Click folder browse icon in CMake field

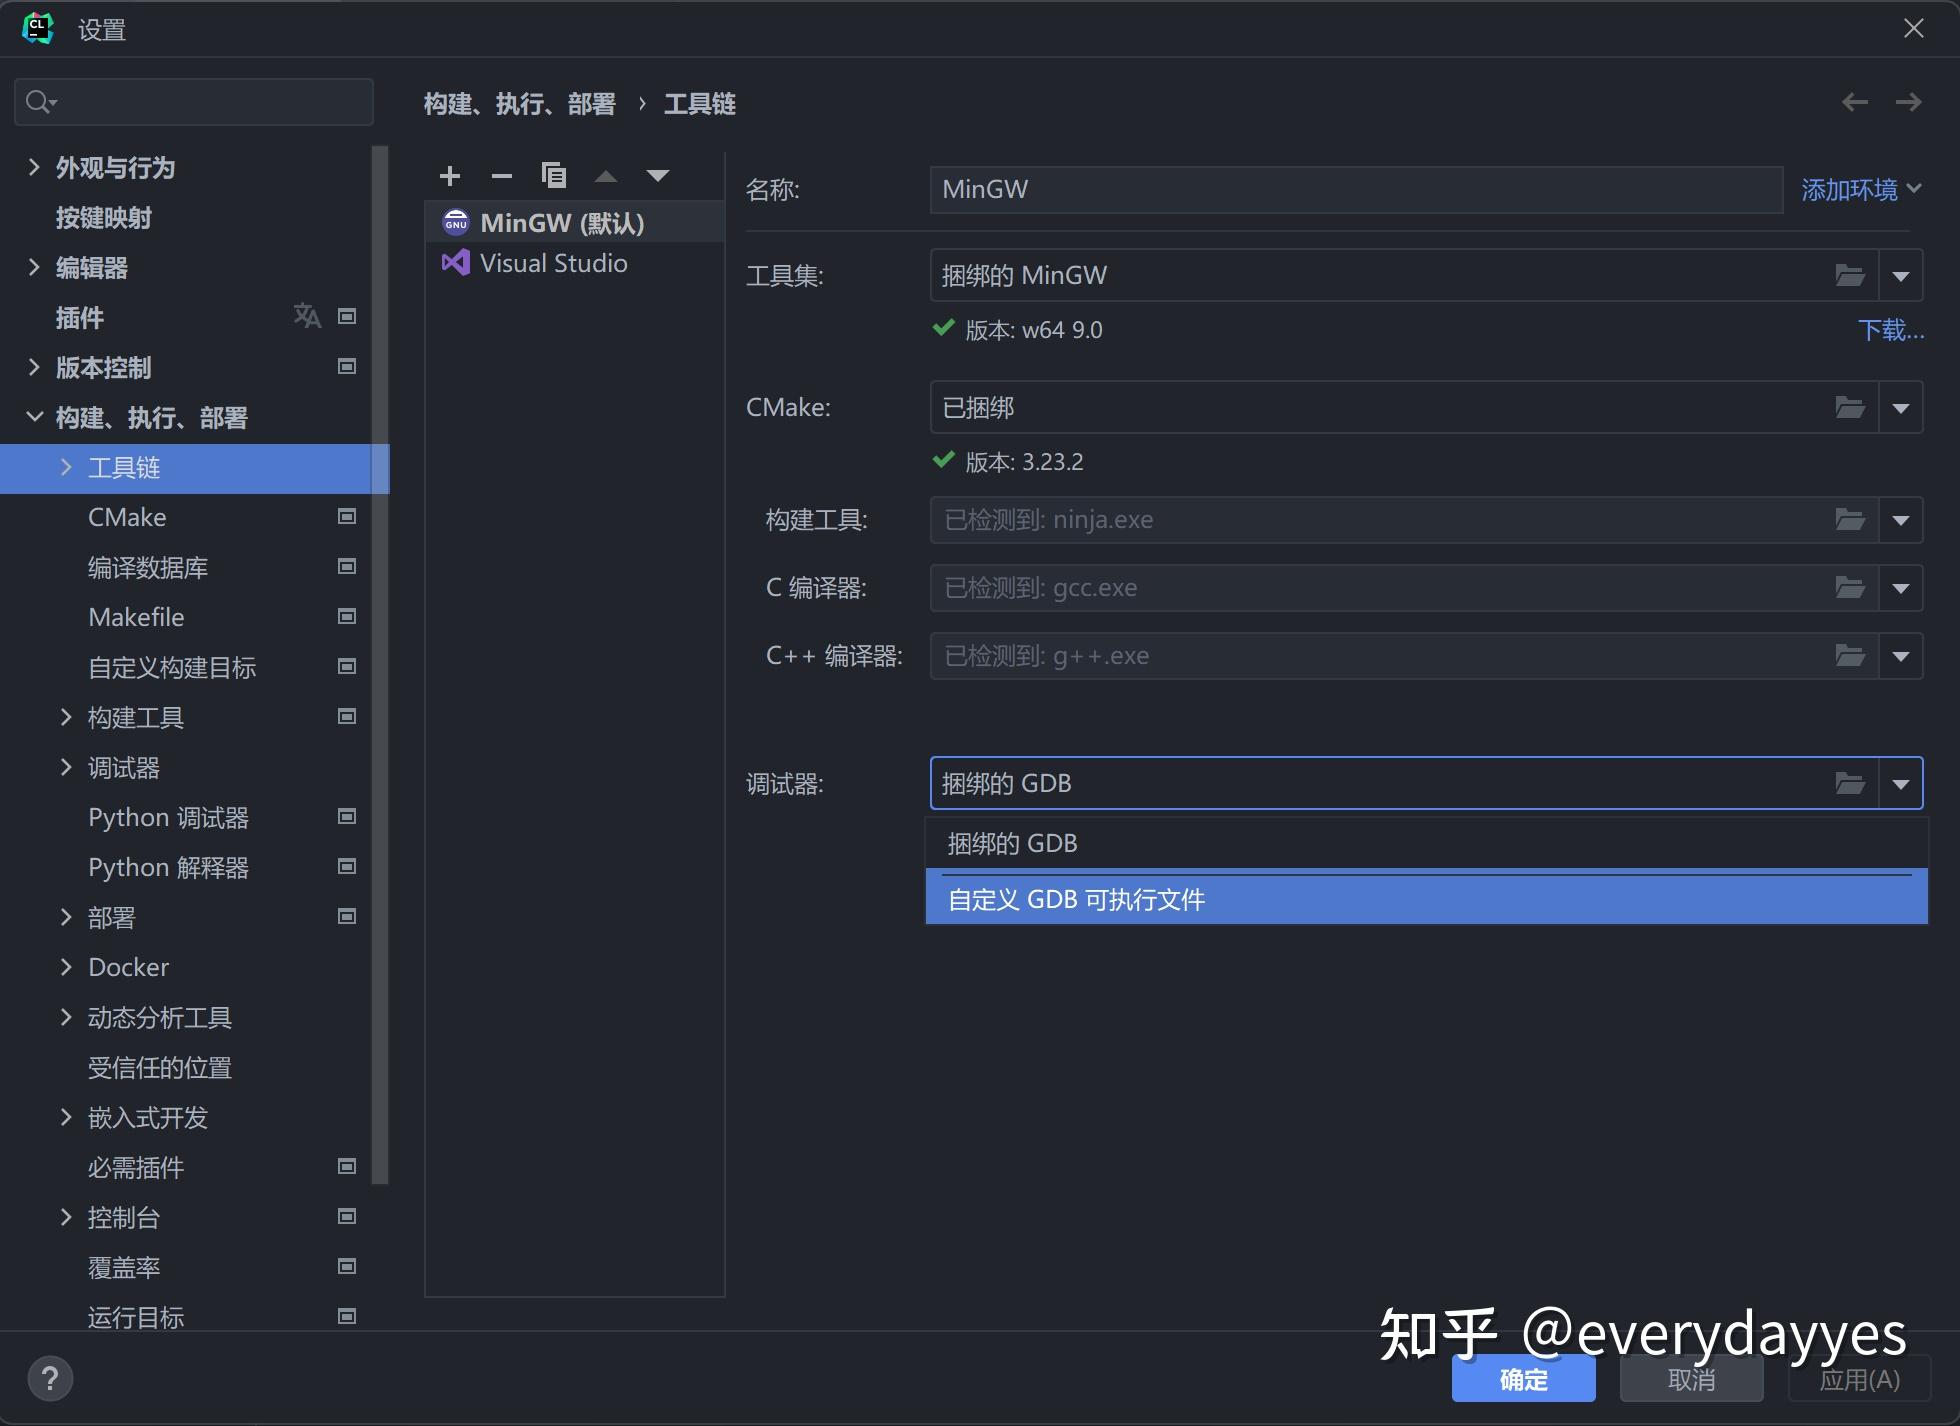[1849, 408]
